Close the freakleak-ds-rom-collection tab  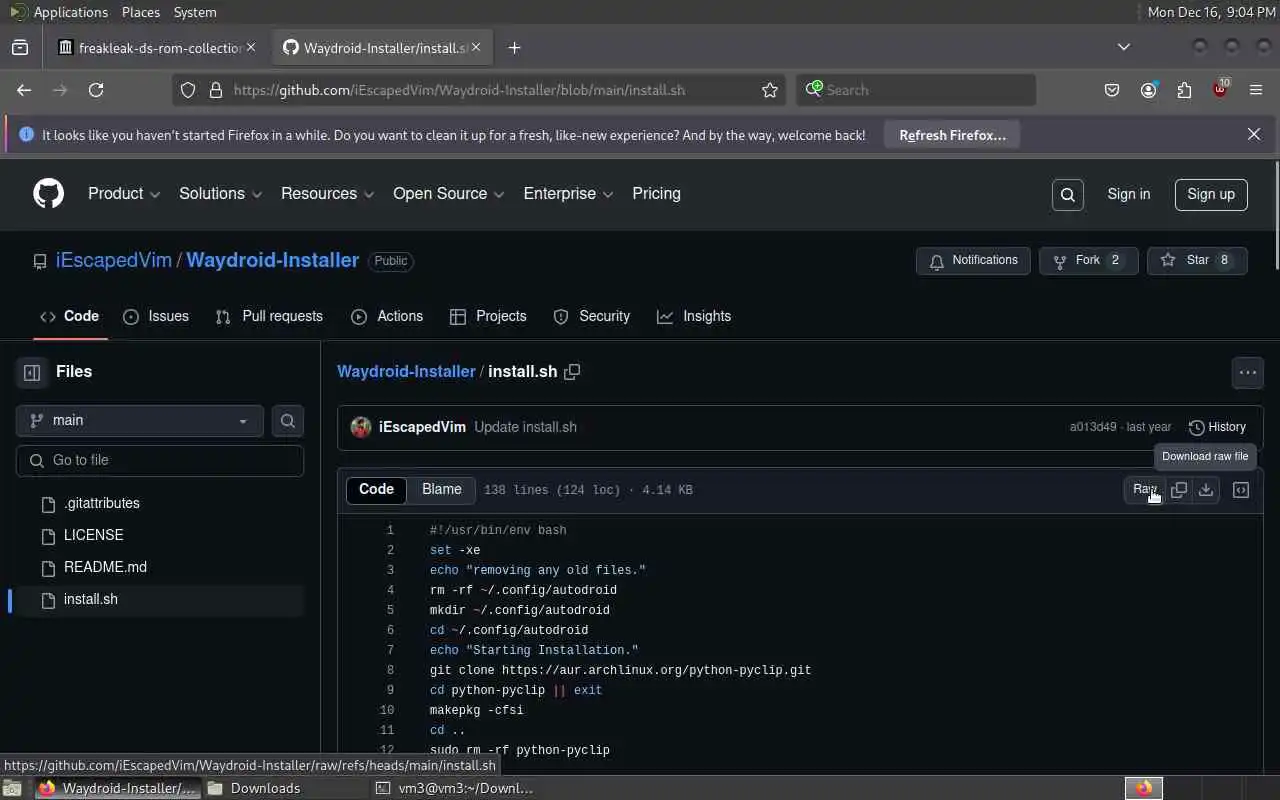tap(251, 48)
